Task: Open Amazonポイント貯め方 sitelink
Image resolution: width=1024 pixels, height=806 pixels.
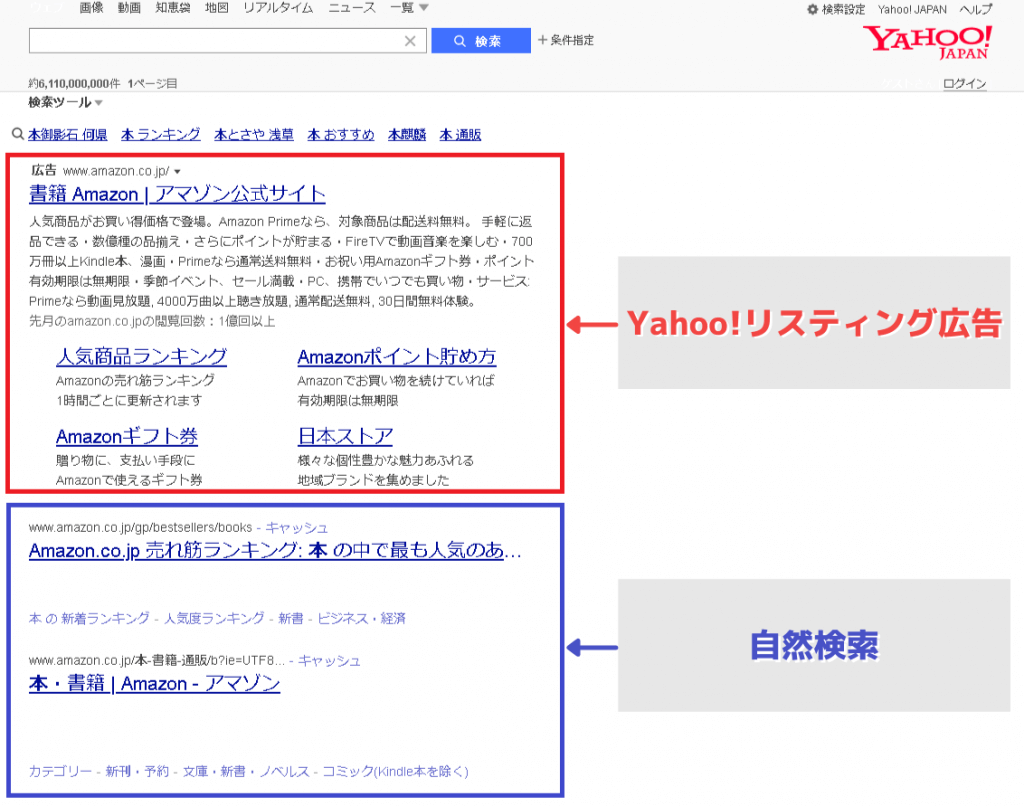Action: click(x=397, y=357)
